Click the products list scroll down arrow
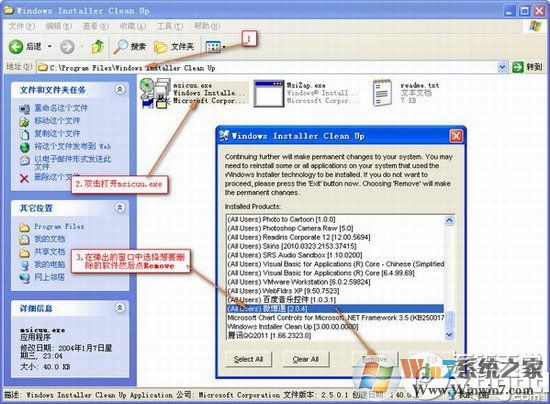The height and width of the screenshot is (404, 550). tap(449, 335)
